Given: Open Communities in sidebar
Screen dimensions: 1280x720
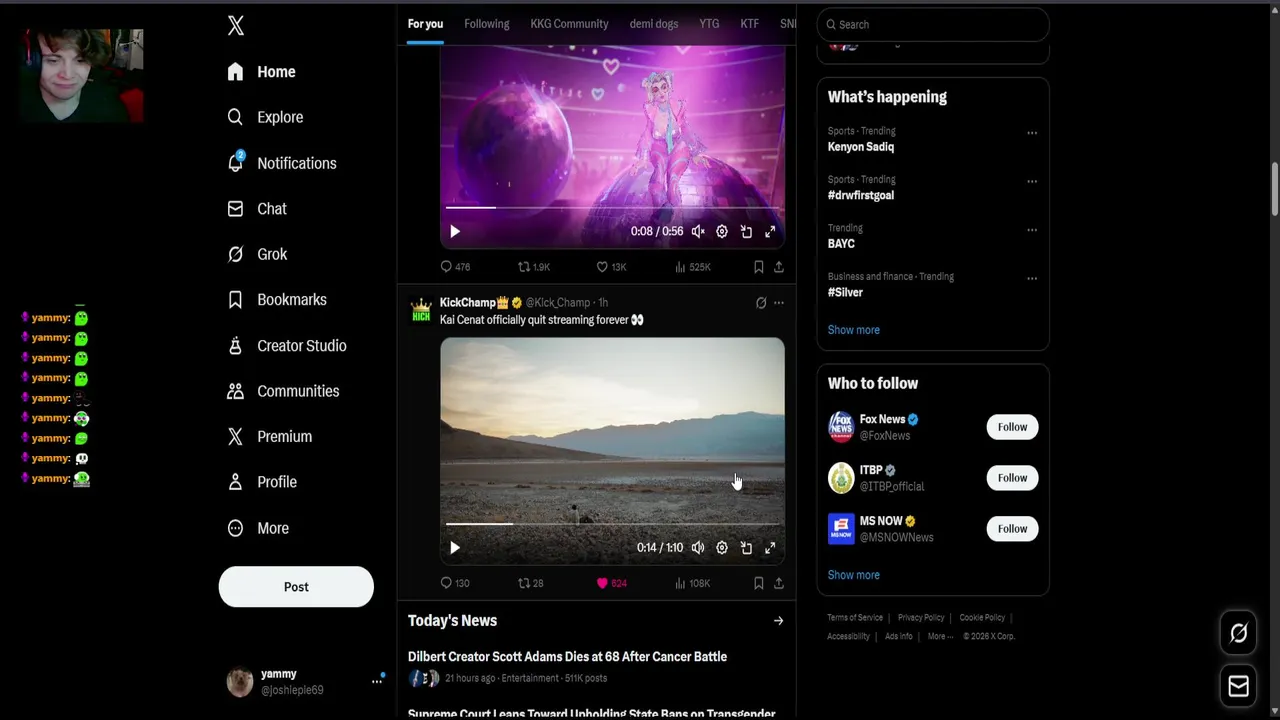Looking at the screenshot, I should (283, 391).
